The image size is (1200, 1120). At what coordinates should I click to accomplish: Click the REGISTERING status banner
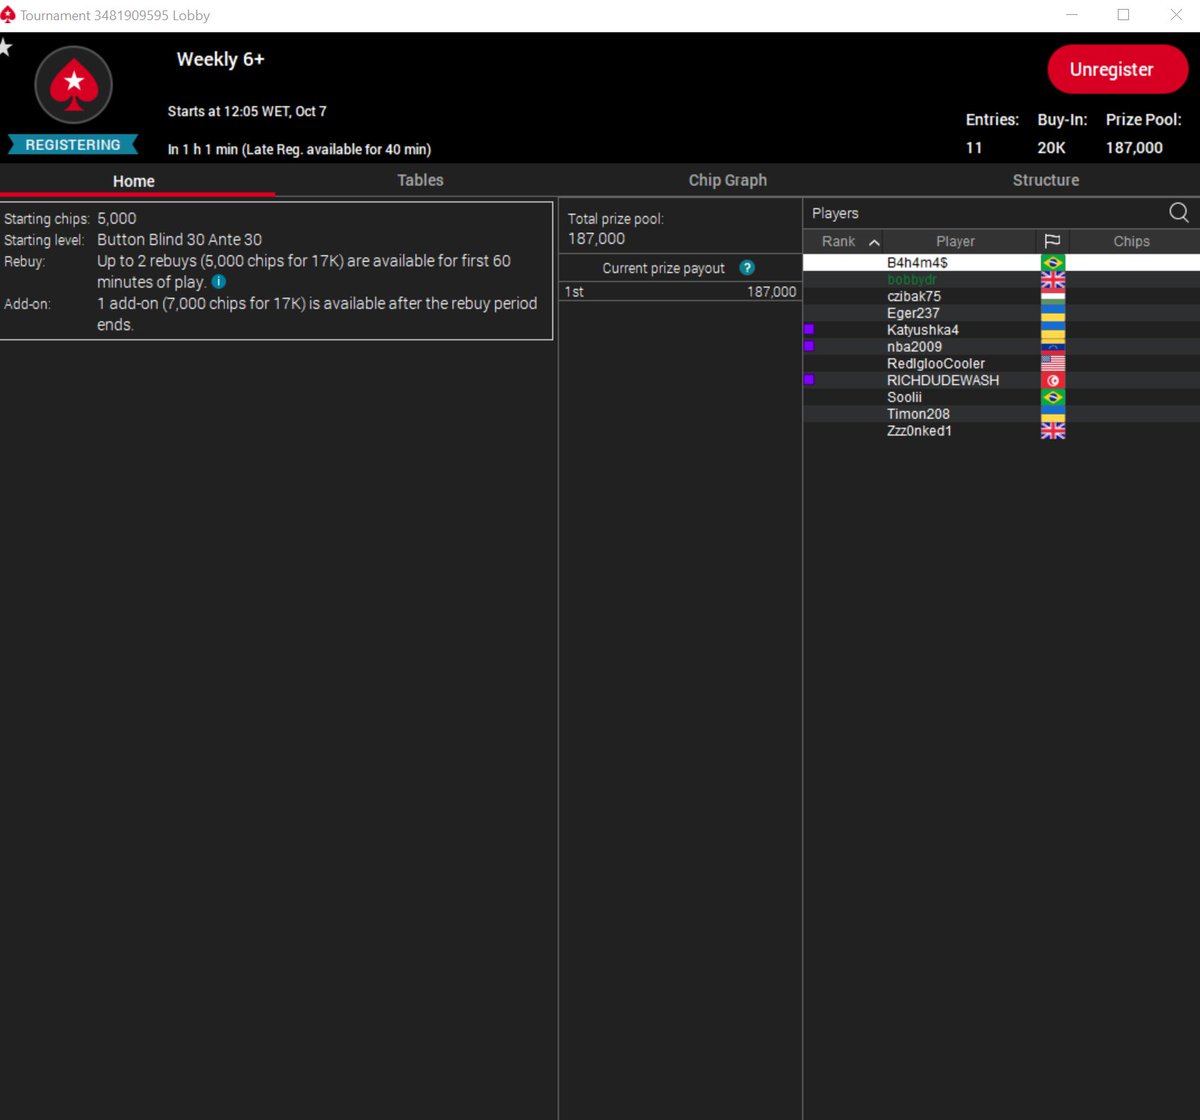click(x=73, y=145)
